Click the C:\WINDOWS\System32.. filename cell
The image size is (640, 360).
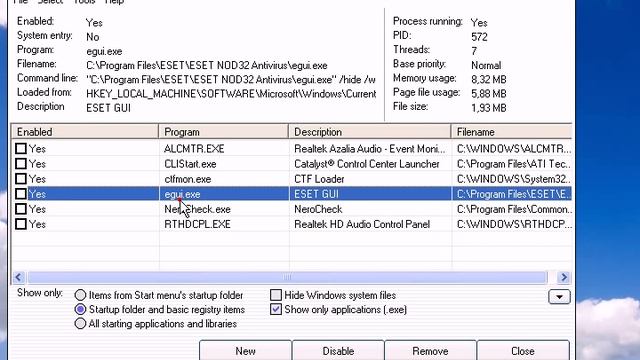coord(514,179)
